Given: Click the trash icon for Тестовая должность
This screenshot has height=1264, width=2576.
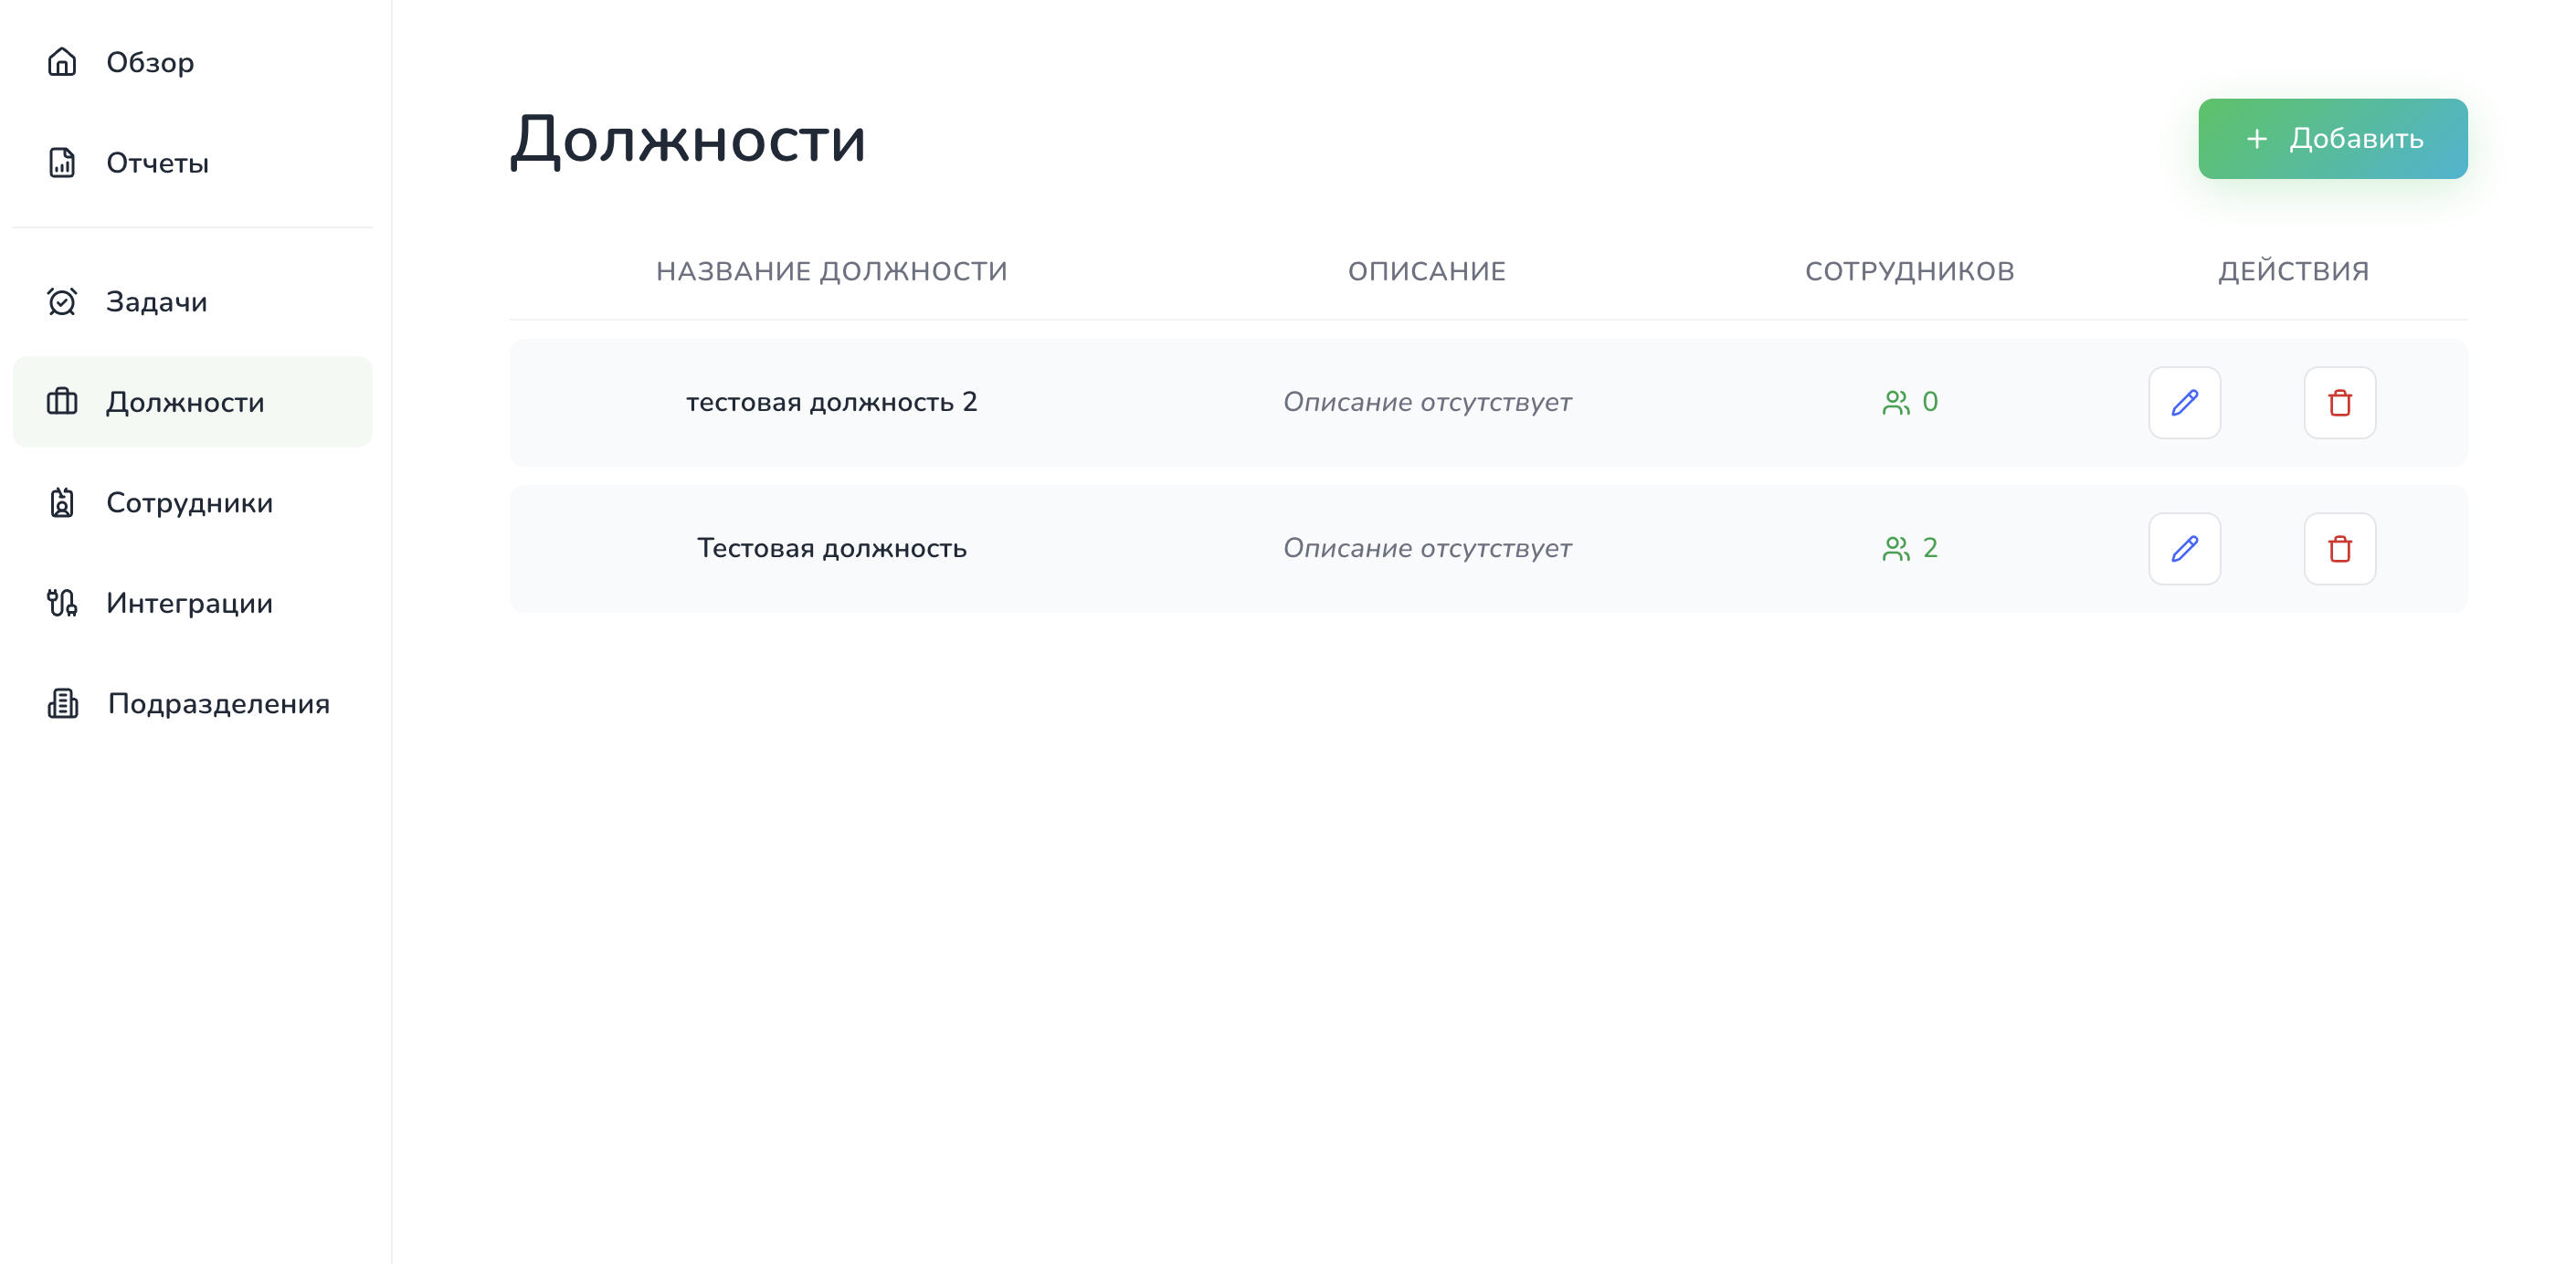Looking at the screenshot, I should pos(2340,548).
